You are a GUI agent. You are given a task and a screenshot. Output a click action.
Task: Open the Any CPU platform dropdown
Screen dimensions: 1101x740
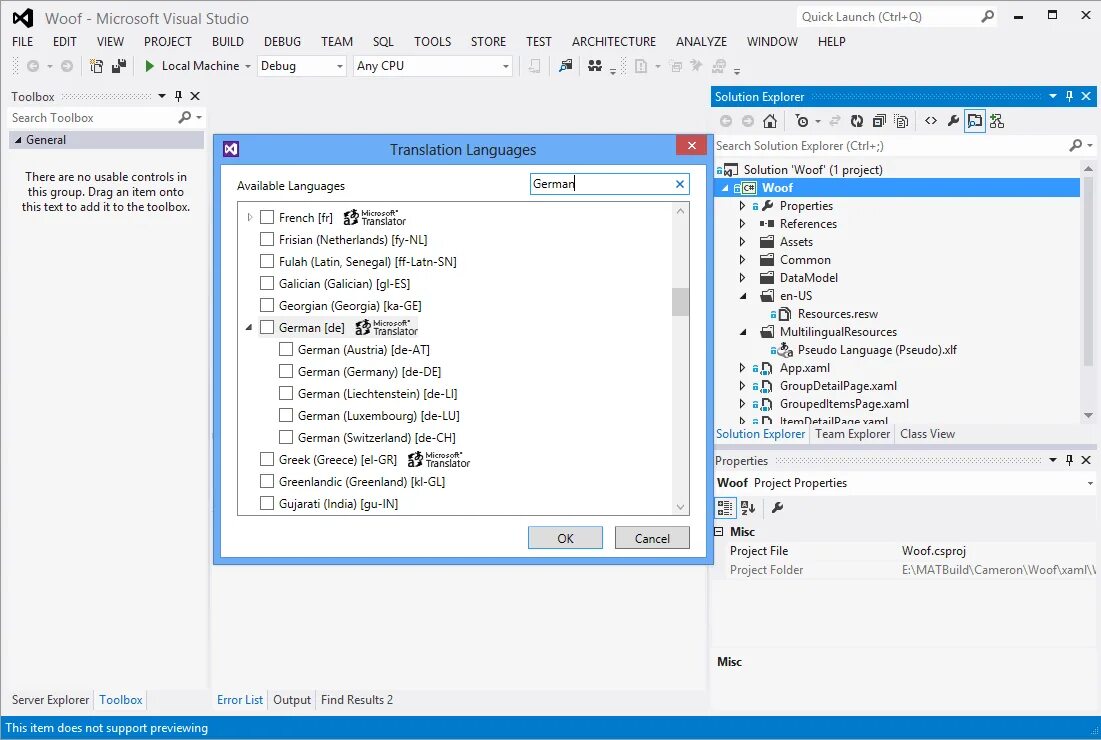[x=506, y=66]
